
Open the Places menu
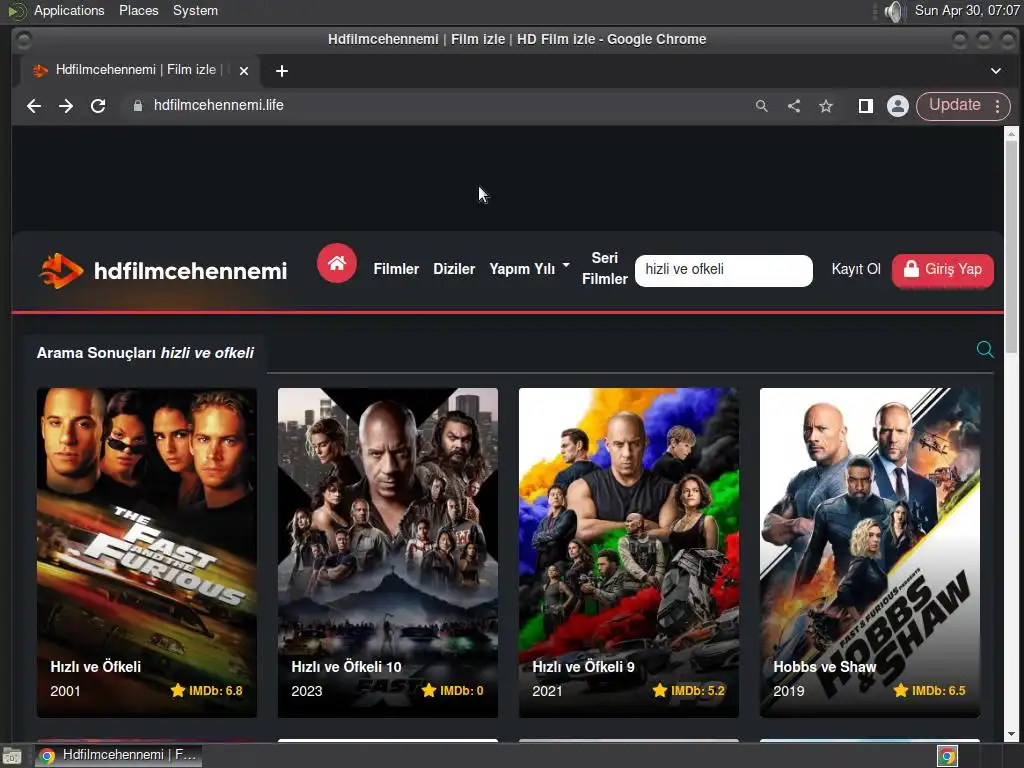click(138, 10)
